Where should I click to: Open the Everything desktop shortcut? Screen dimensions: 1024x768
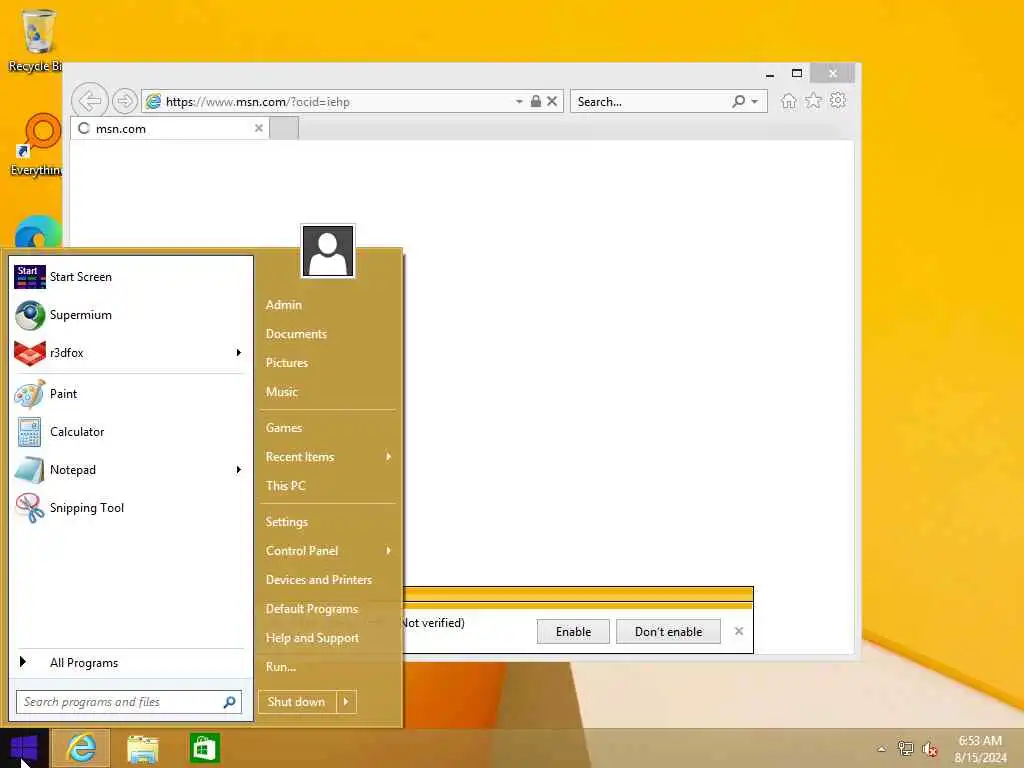(37, 145)
